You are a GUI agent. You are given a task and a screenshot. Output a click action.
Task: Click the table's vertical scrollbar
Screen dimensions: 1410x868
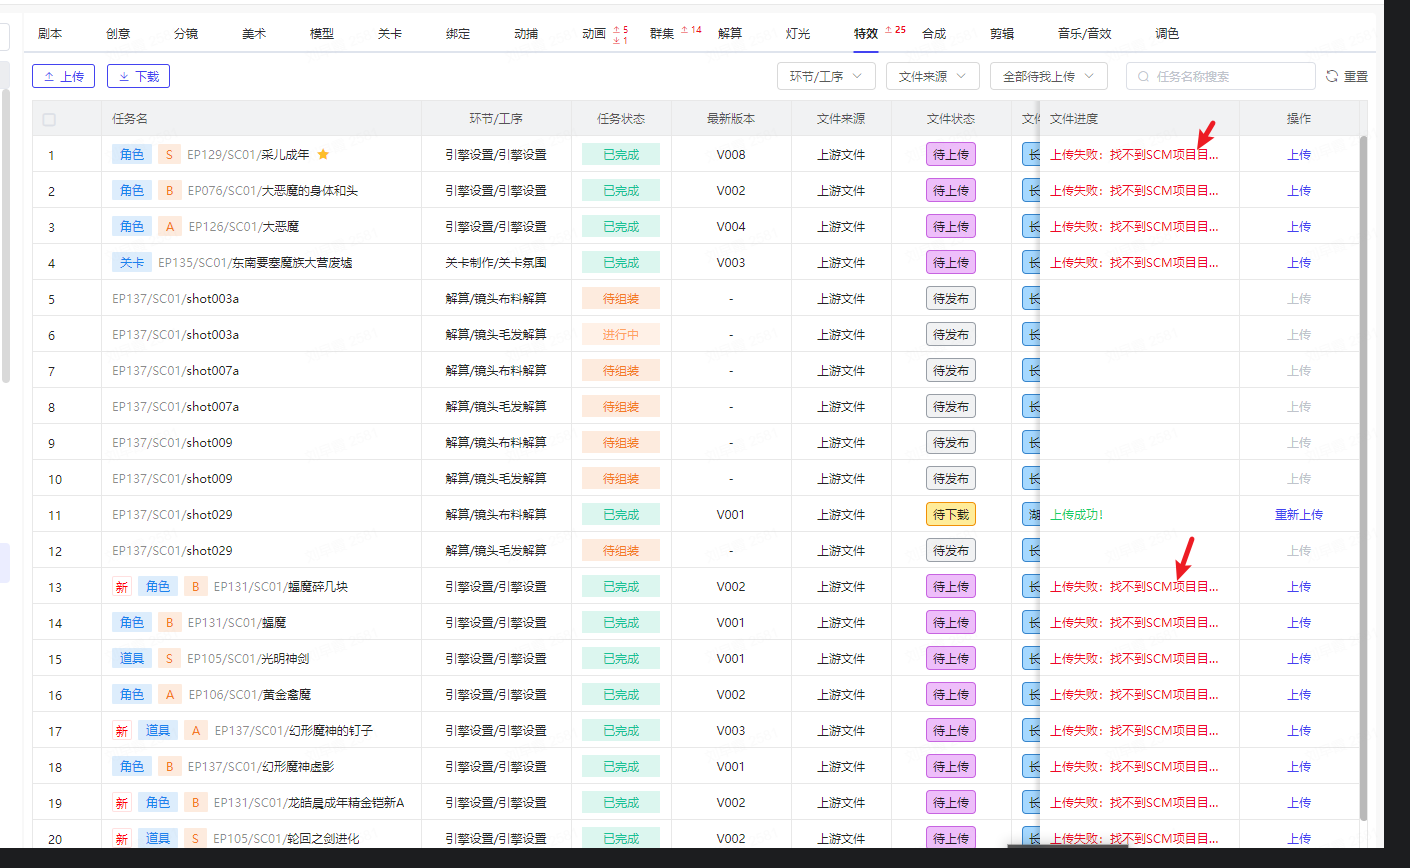coord(1363,470)
